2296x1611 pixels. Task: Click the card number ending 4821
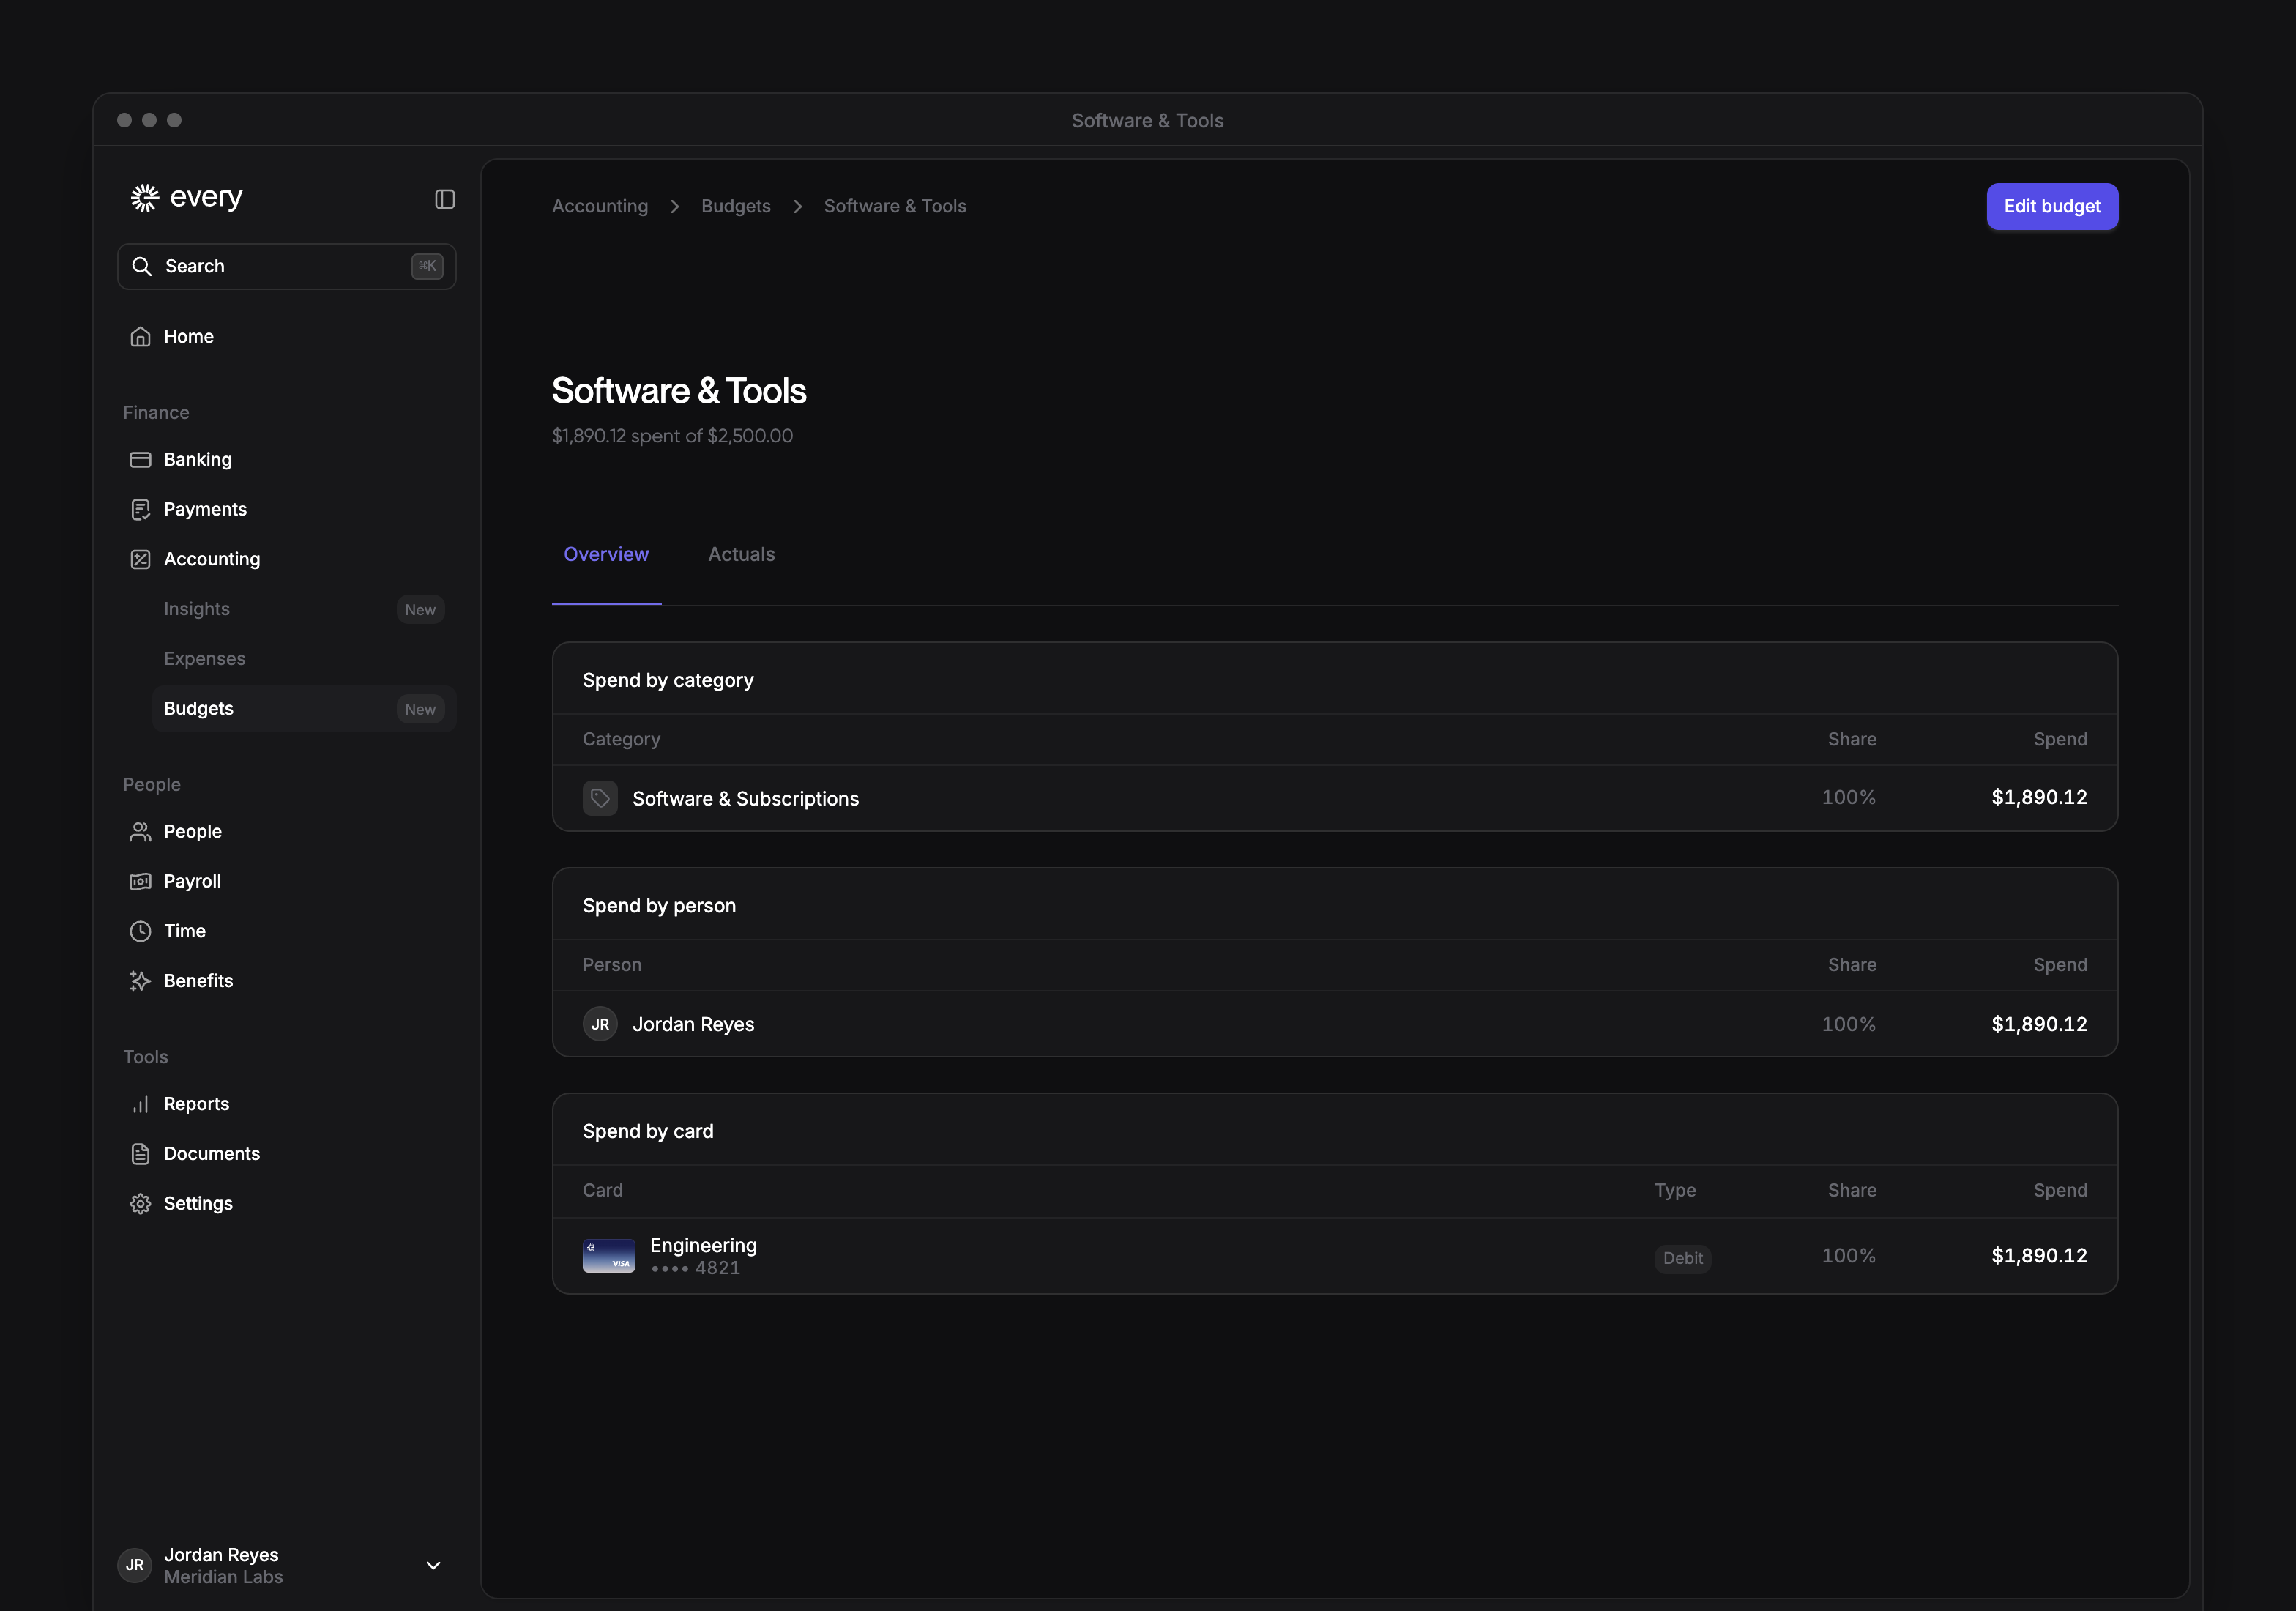696,1268
